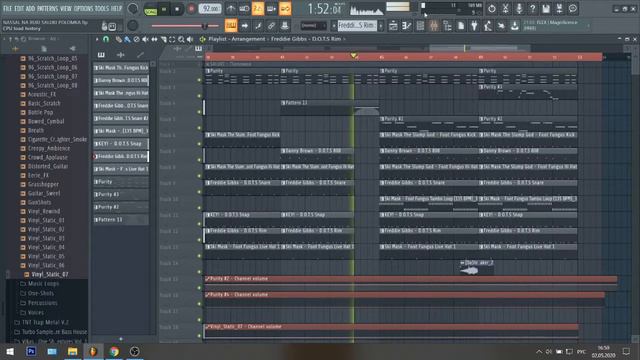Click the question mark help icon
The width and height of the screenshot is (640, 360).
(532, 9)
